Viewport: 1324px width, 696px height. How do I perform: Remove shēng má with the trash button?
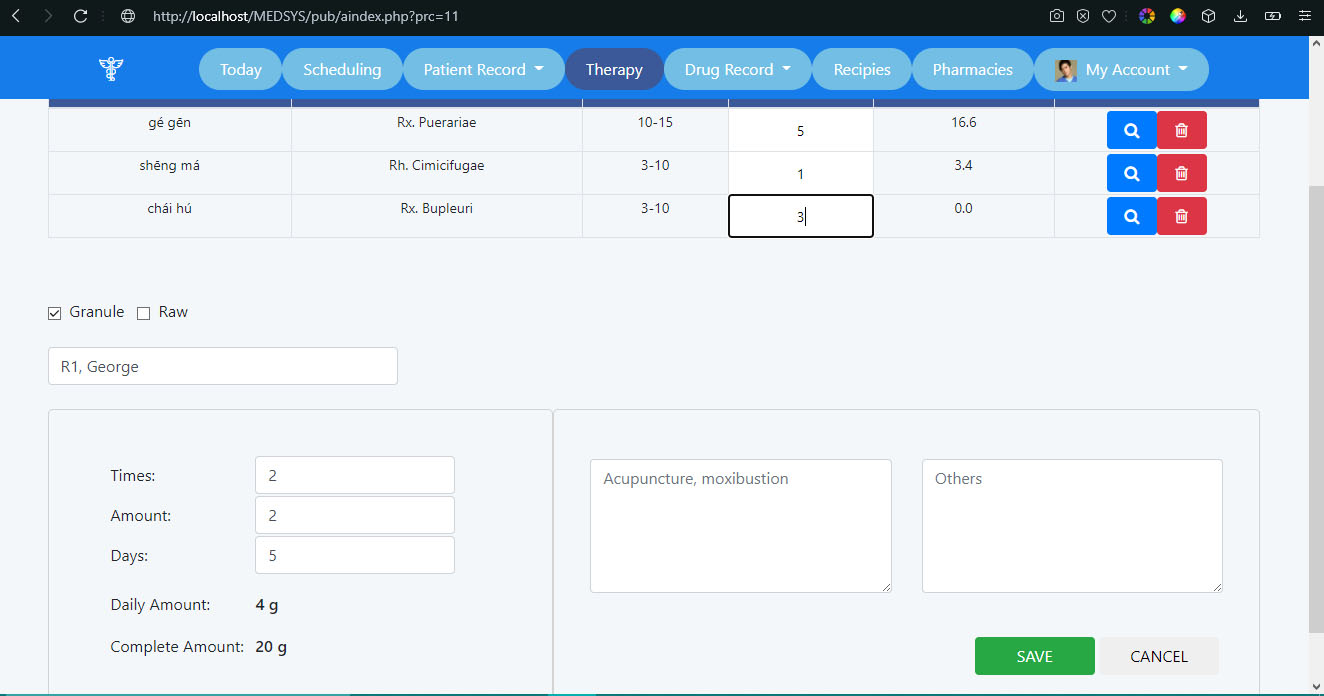coord(1181,173)
